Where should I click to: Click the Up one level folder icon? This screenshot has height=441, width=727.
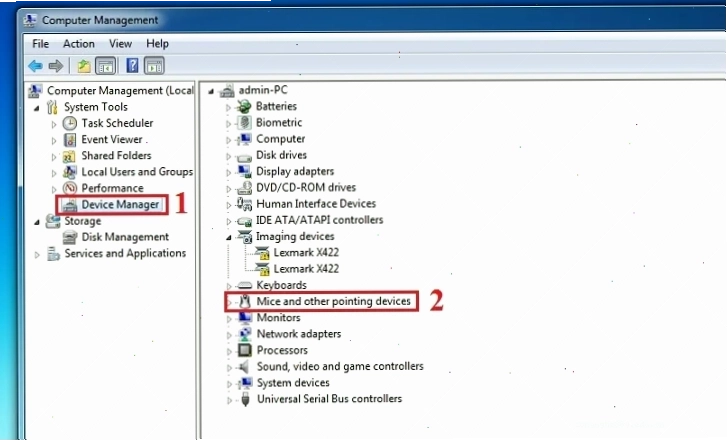point(84,66)
